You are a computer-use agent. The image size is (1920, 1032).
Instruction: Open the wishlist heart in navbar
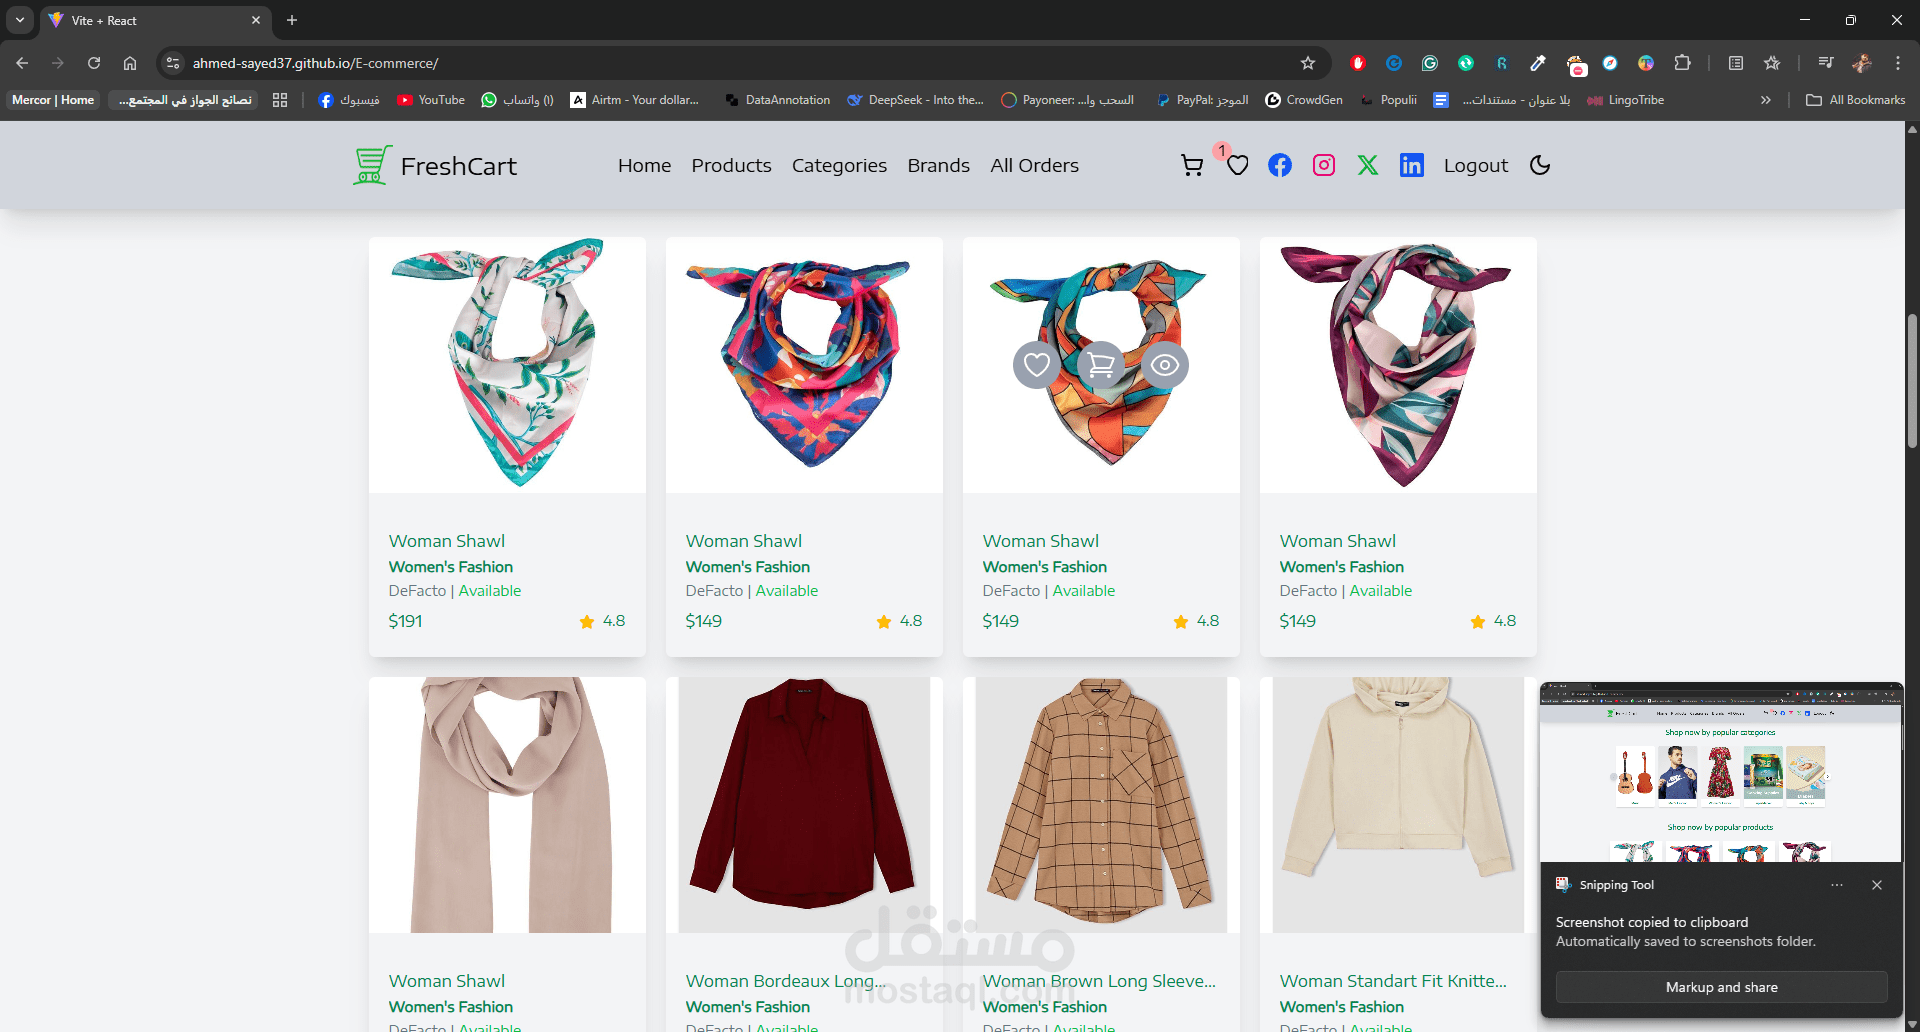click(x=1238, y=165)
